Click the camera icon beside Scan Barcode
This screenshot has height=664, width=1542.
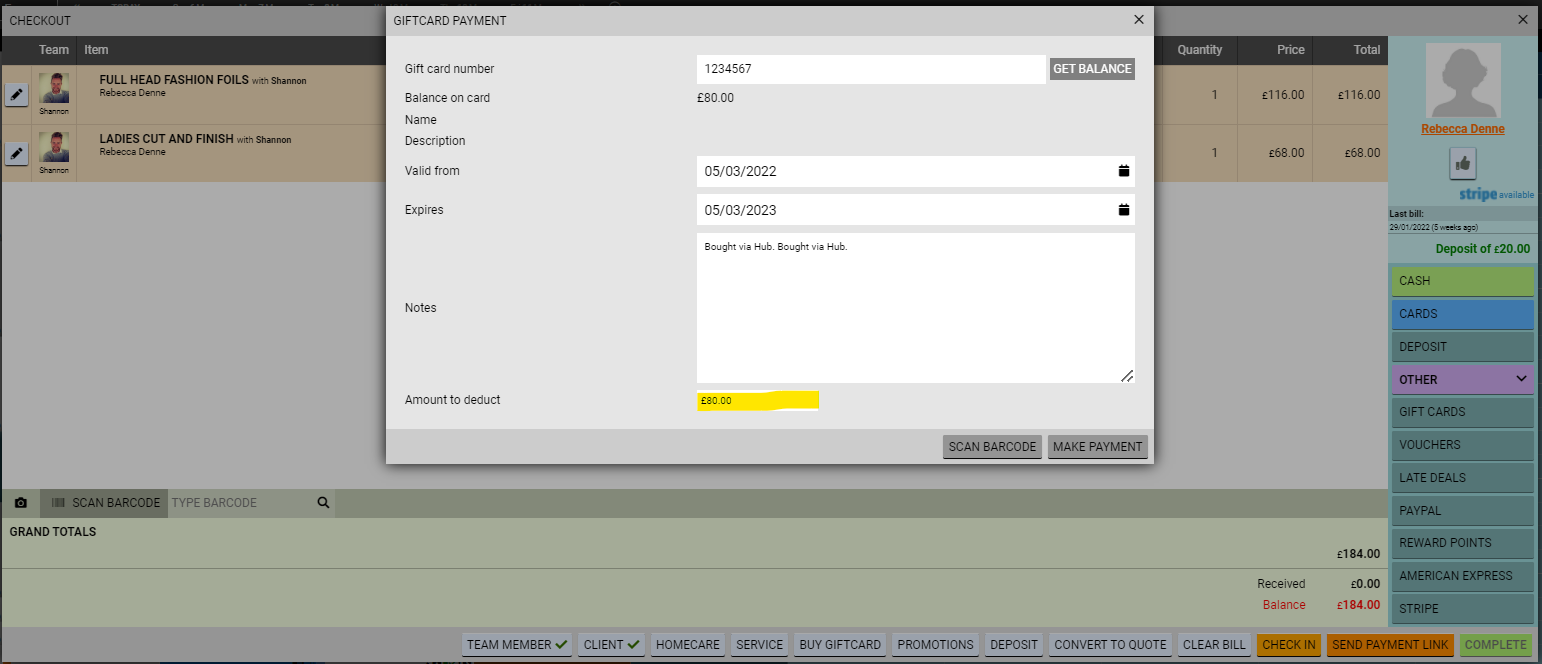(21, 503)
